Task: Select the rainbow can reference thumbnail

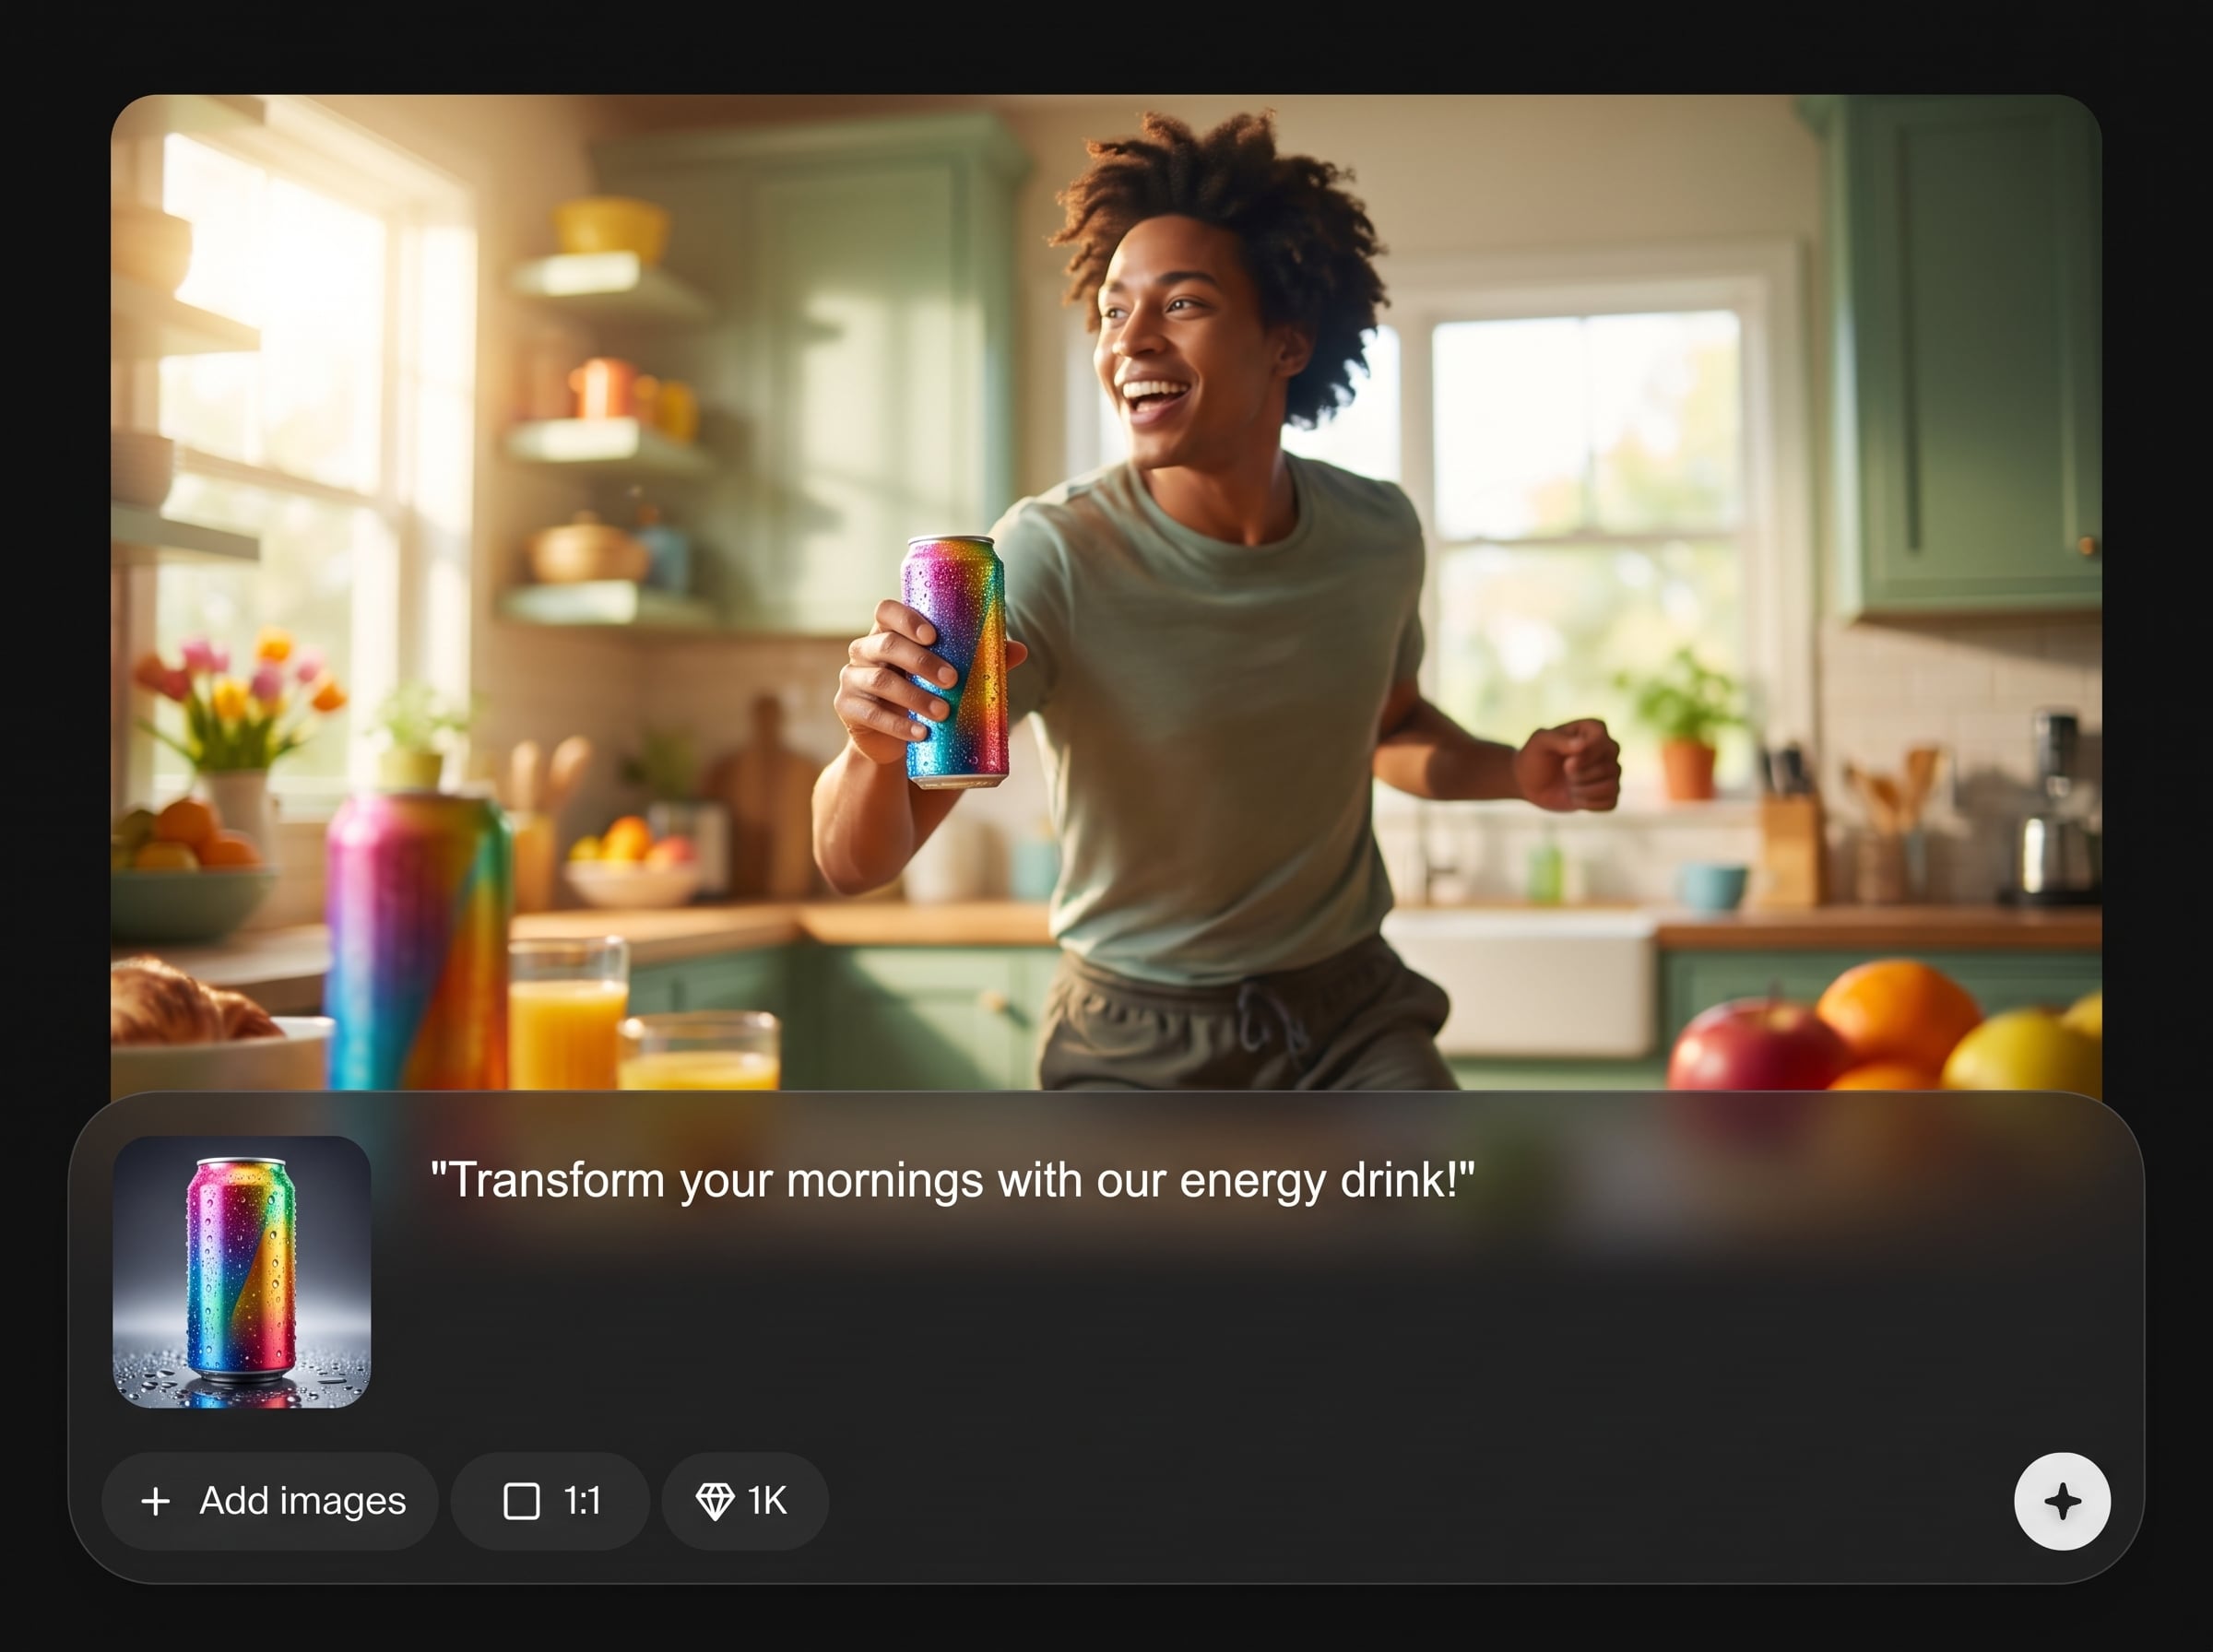Action: (242, 1272)
